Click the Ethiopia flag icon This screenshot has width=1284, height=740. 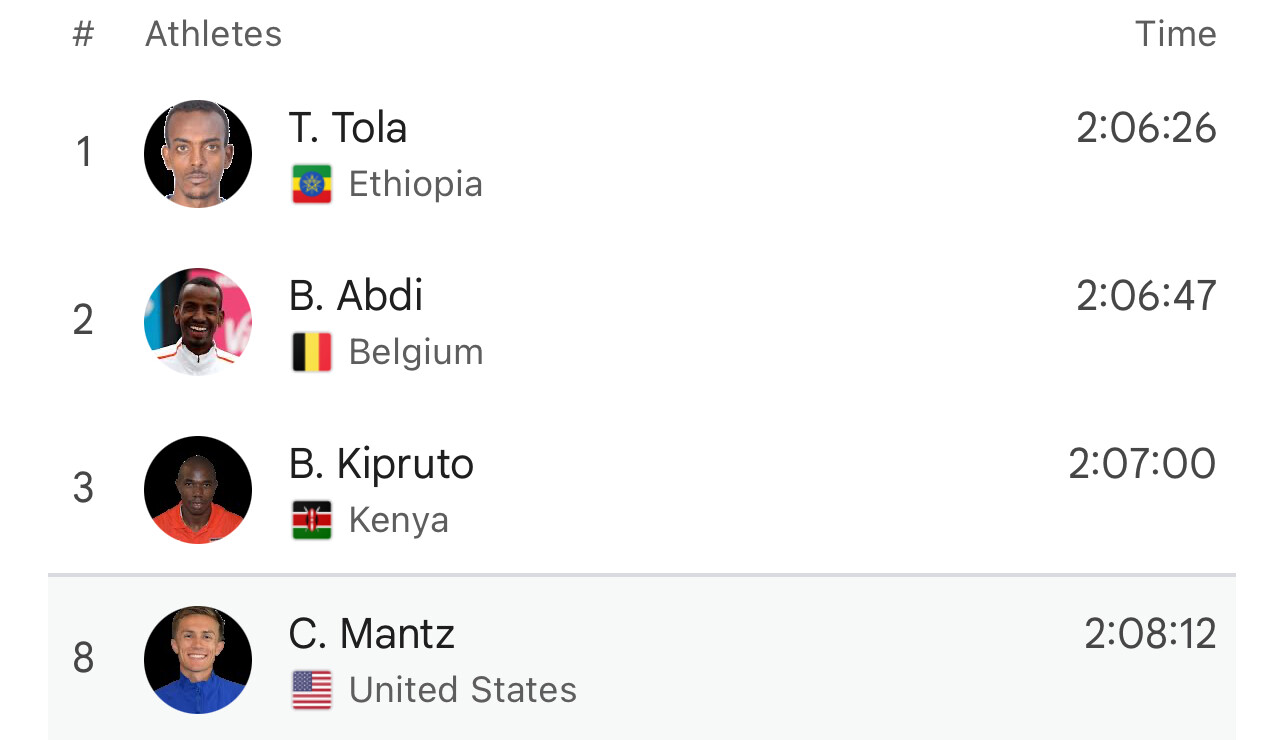pos(312,185)
